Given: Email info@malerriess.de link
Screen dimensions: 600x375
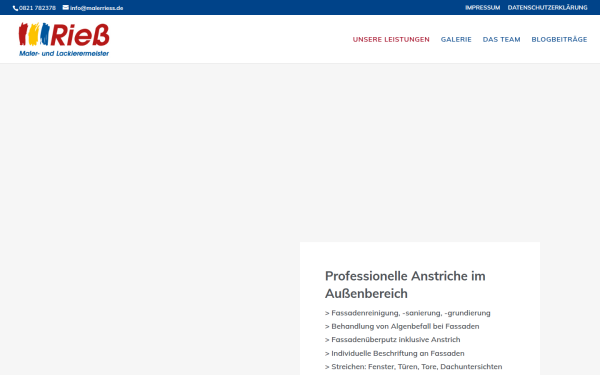Looking at the screenshot, I should pos(96,8).
